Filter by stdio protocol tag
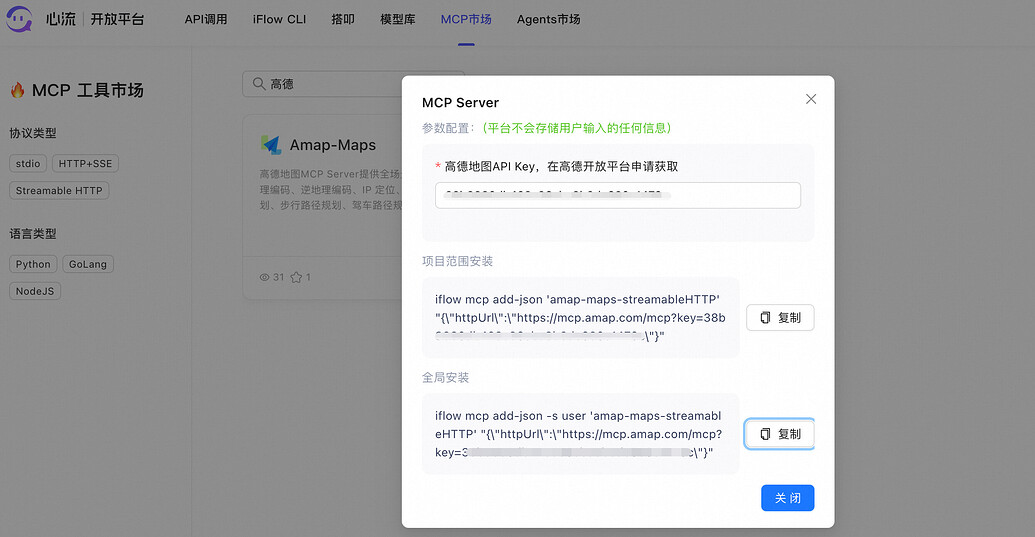 (28, 164)
